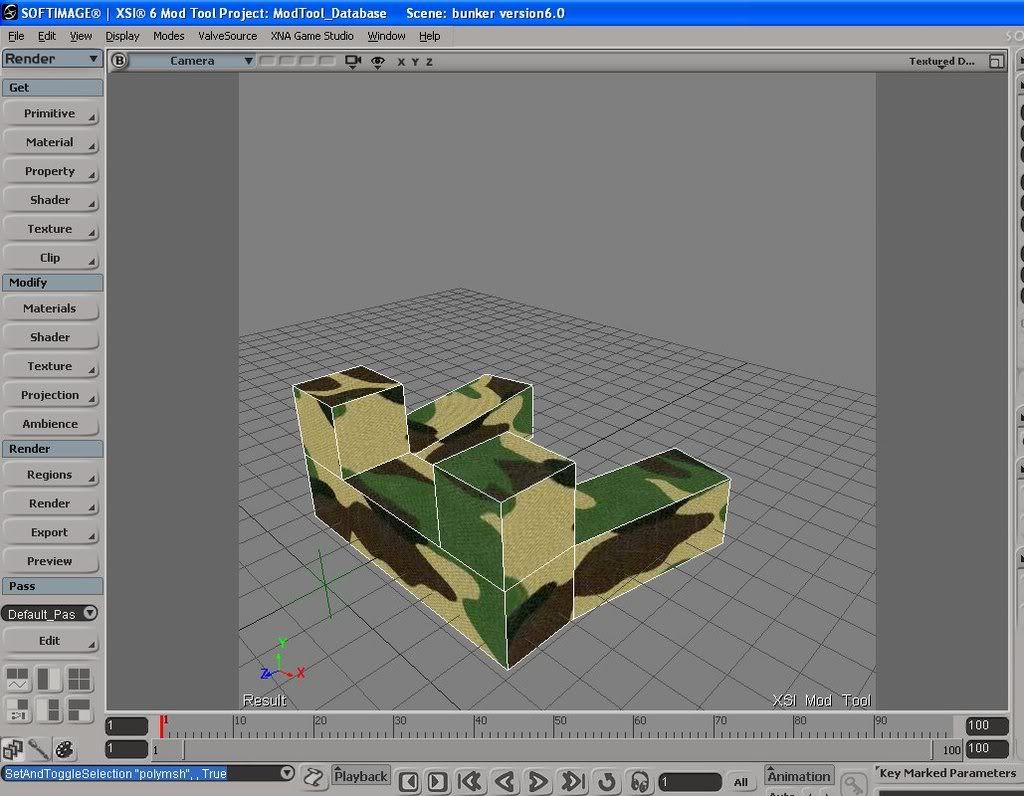Play the animation forward
The image size is (1024, 796).
pos(537,780)
